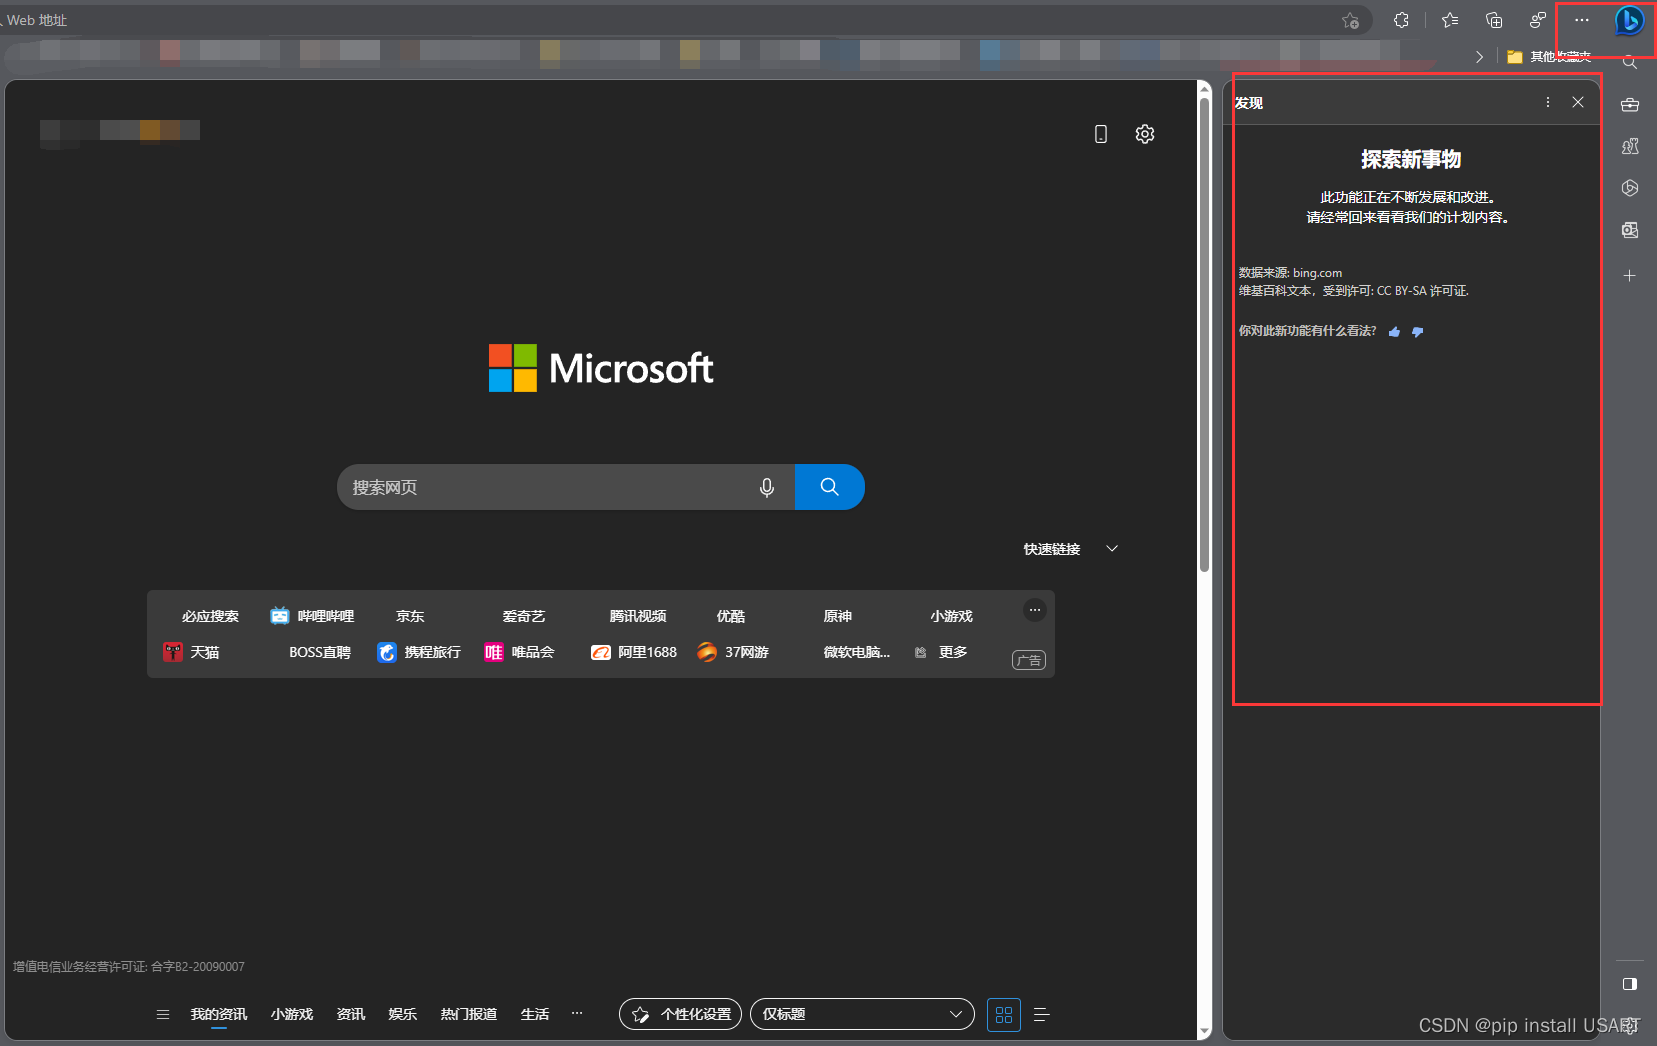This screenshot has height=1046, width=1657.
Task: Select the 我的资讯 feed tab
Action: point(219,1014)
